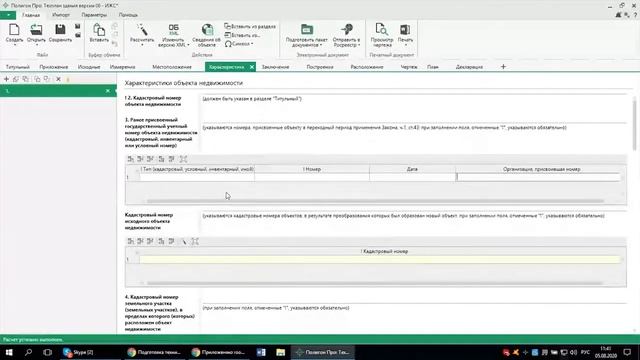Go to the Построения section tab
Viewport: 640px width, 360px height.
pos(320,67)
